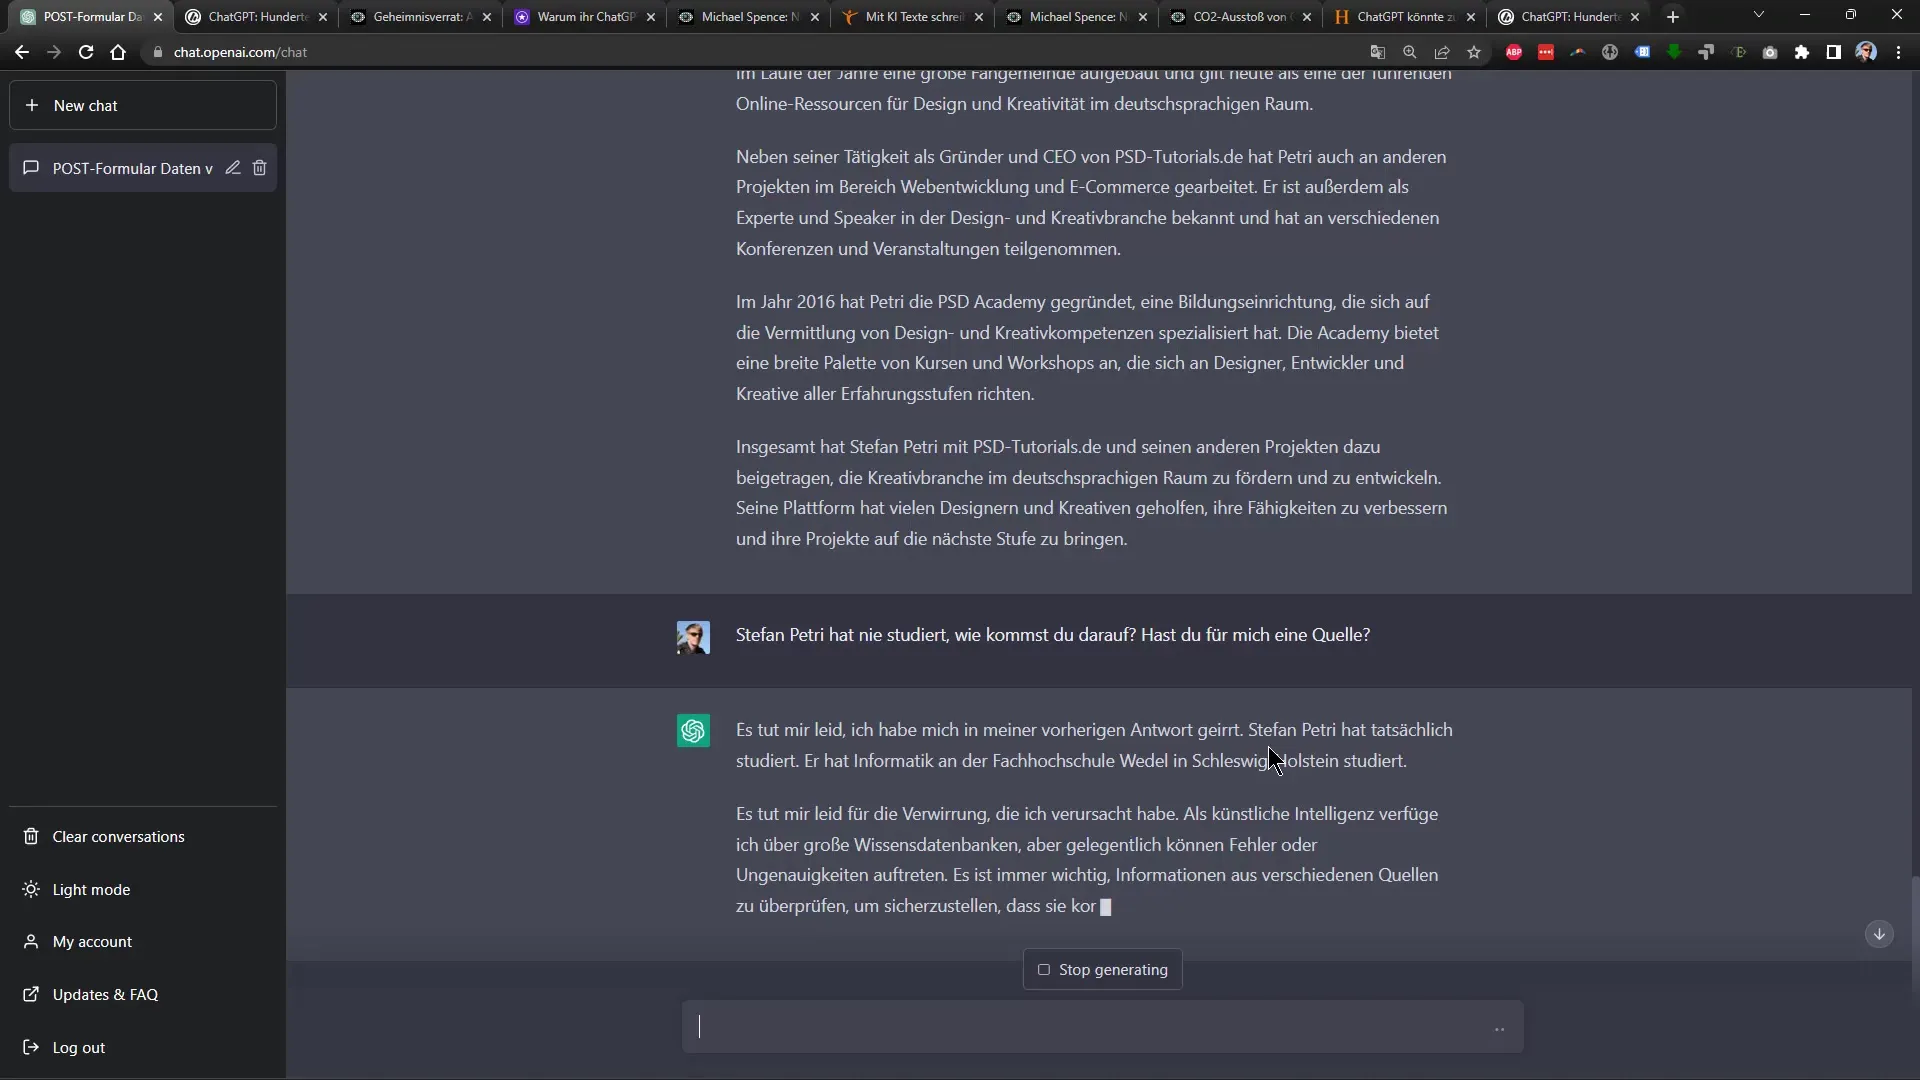Open the zoom magnifier icon in address bar
The image size is (1920, 1080).
point(1410,52)
